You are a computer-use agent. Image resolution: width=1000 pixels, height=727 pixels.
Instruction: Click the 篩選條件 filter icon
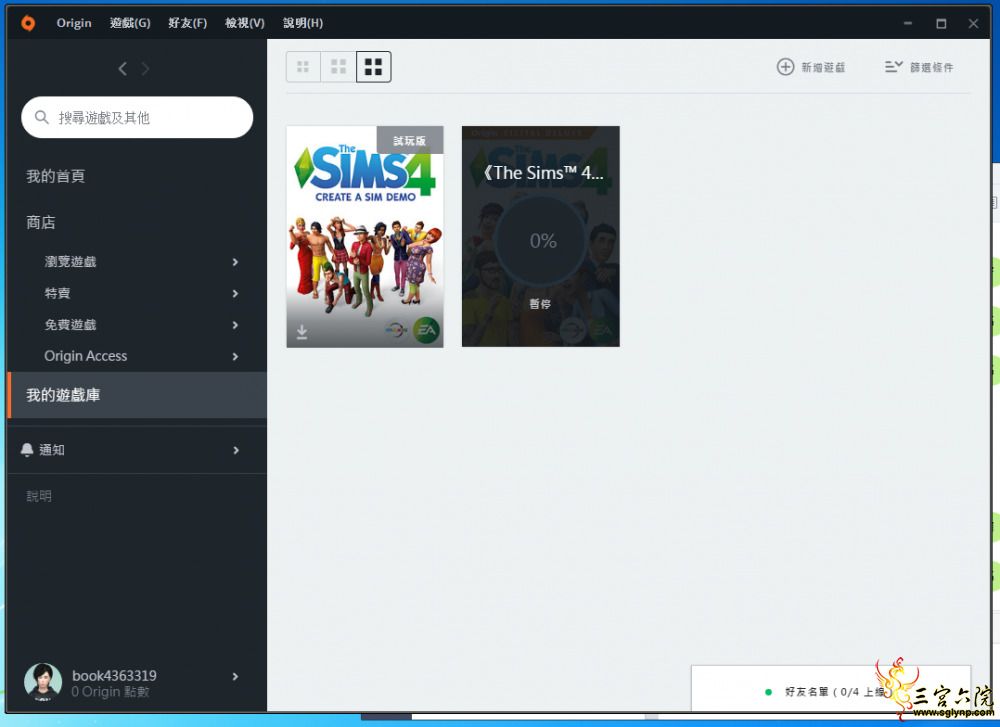893,66
